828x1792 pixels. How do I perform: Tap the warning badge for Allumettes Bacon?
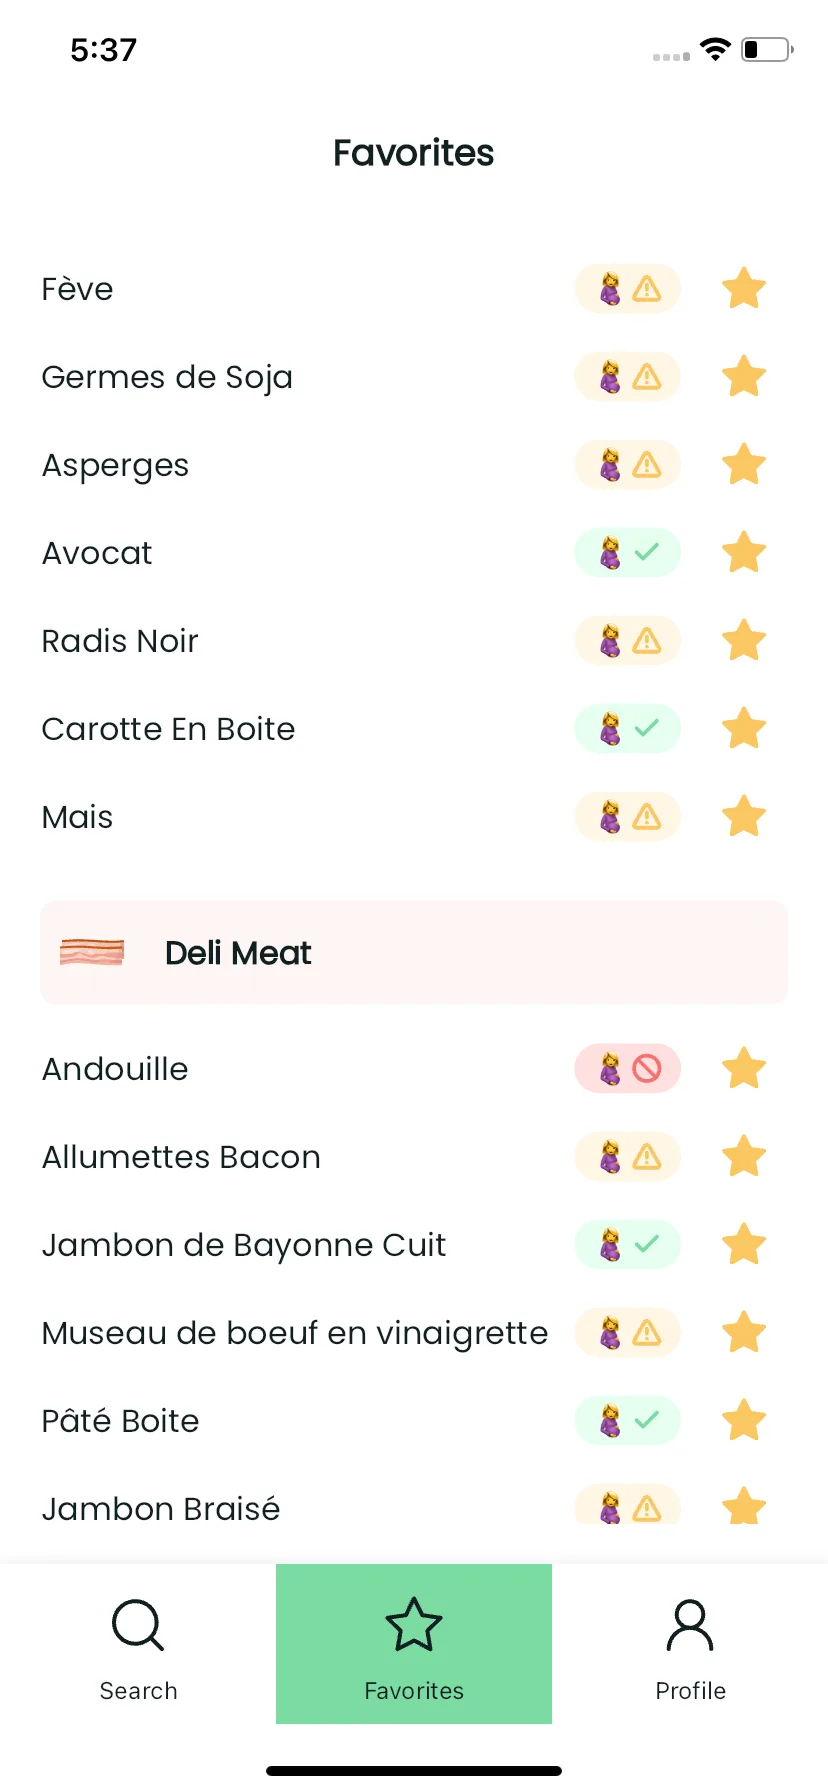(x=628, y=1157)
